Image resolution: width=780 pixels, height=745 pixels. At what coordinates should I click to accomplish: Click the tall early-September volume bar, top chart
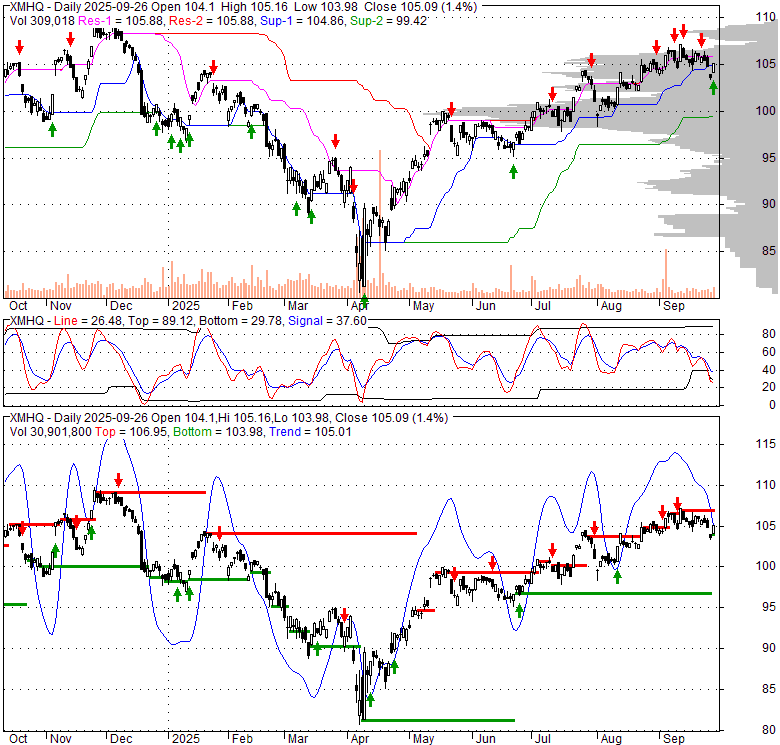tap(666, 273)
